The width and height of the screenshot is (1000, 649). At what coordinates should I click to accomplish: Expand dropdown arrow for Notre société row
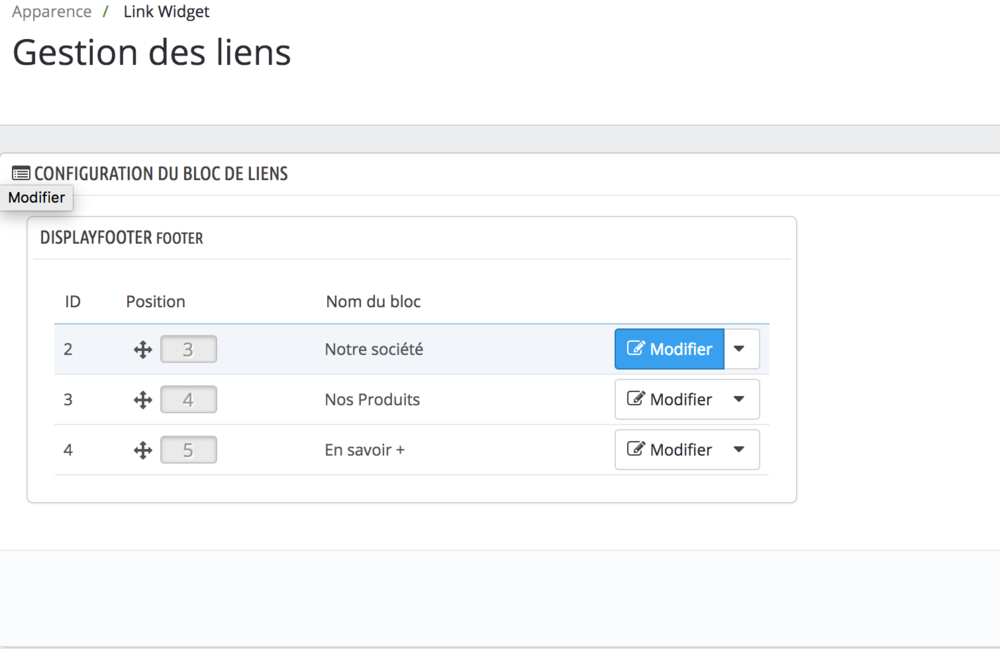pyautogui.click(x=740, y=349)
